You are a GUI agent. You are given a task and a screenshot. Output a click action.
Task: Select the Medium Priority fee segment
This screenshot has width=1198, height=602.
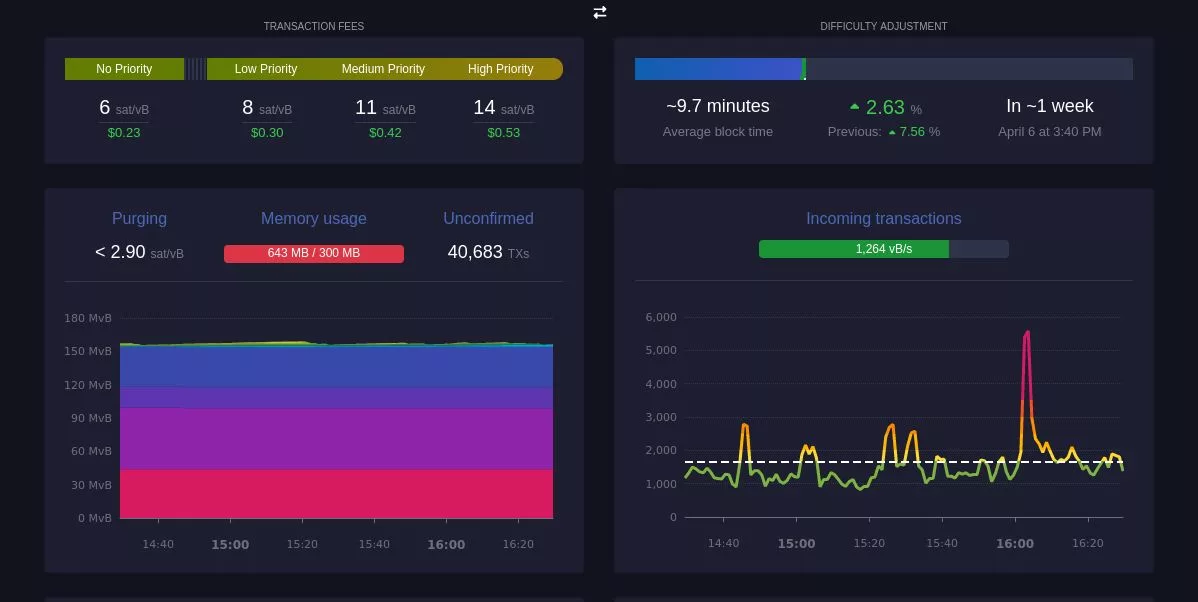click(x=383, y=68)
